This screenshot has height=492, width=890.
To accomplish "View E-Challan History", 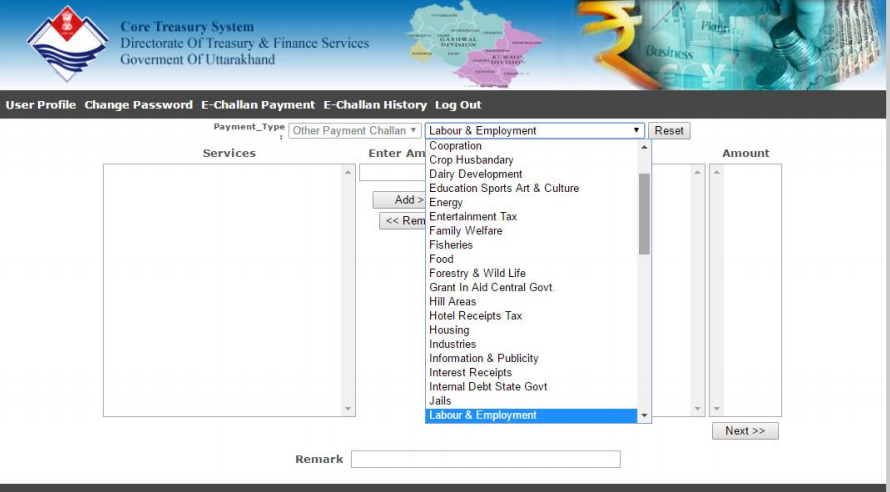I will coord(375,105).
